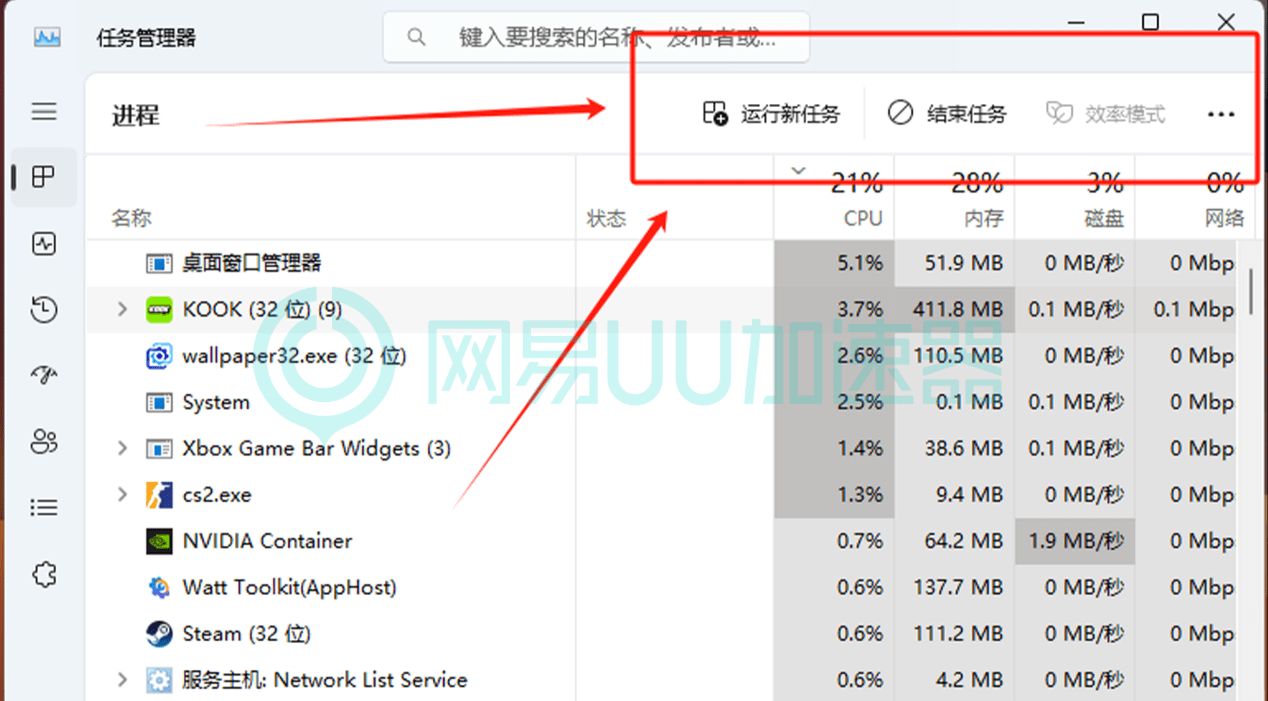Click the 运行新任务 icon
Screen dimensions: 1268x701
click(715, 114)
